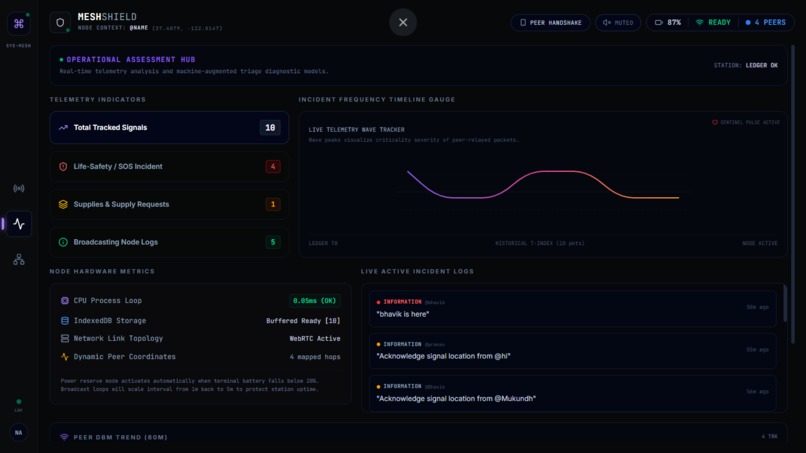Select Supplies & Supply Requests row
Image resolution: width=806 pixels, height=453 pixels.
tap(169, 204)
